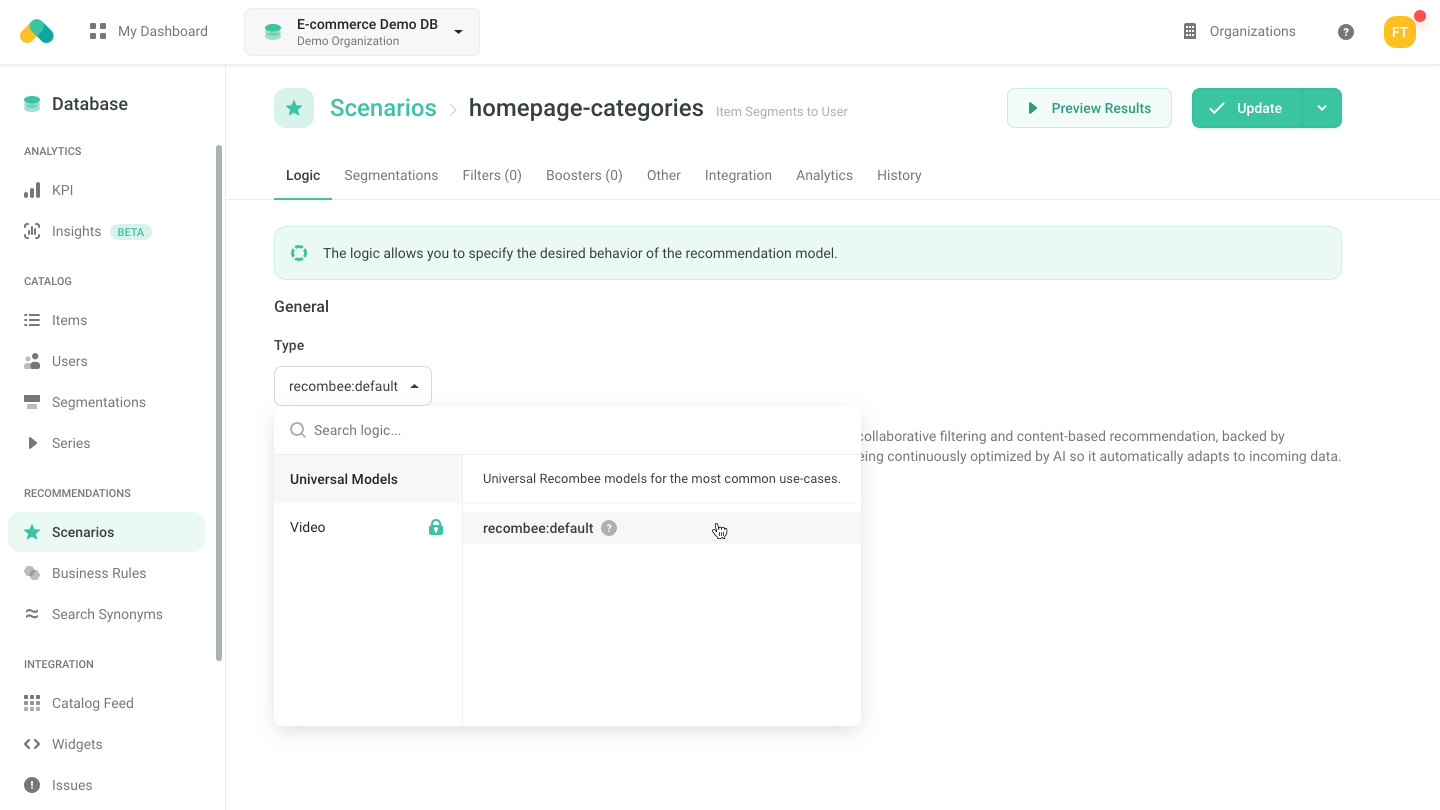Open Business Rules in the sidebar
Viewport: 1440px width, 810px height.
click(x=106, y=573)
